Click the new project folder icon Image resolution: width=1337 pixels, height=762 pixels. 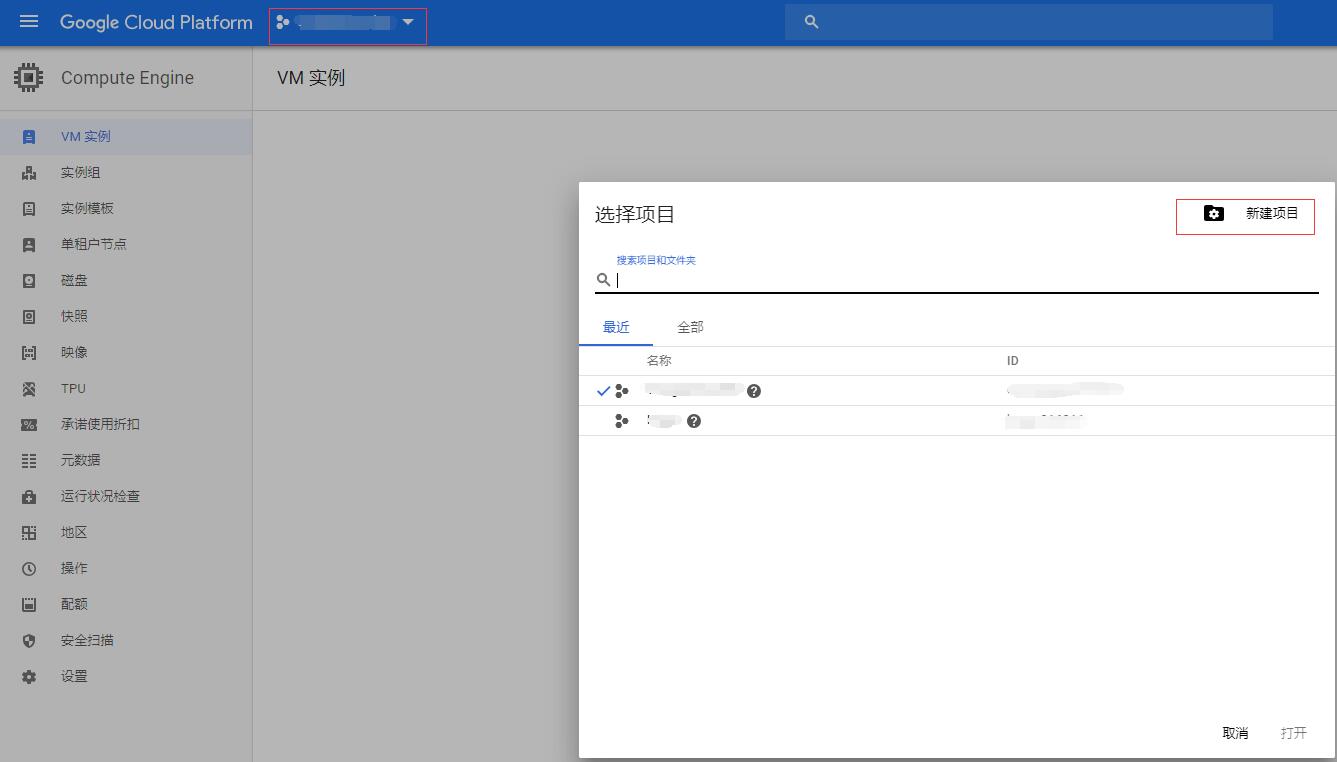click(x=1213, y=213)
